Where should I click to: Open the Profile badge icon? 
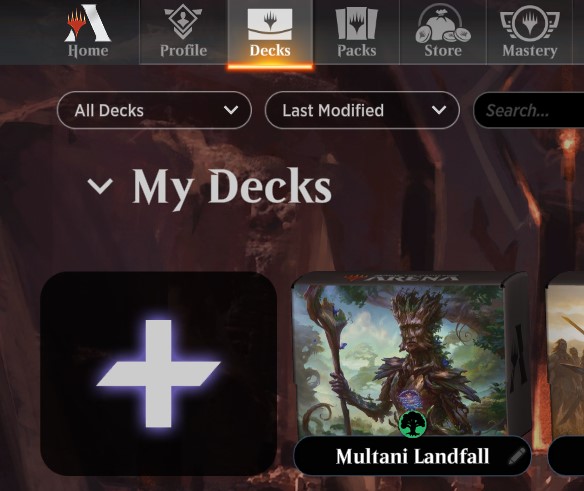tap(183, 21)
